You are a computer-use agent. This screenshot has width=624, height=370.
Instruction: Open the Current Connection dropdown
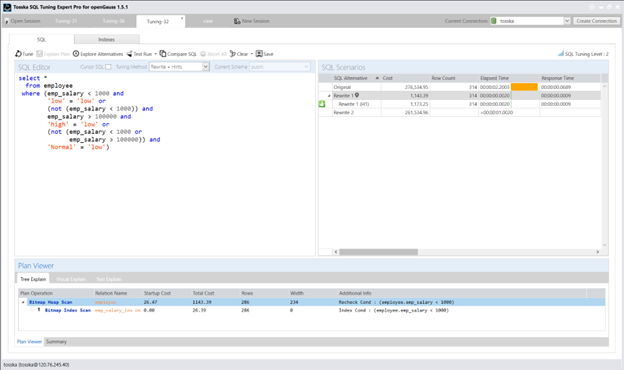[567, 21]
